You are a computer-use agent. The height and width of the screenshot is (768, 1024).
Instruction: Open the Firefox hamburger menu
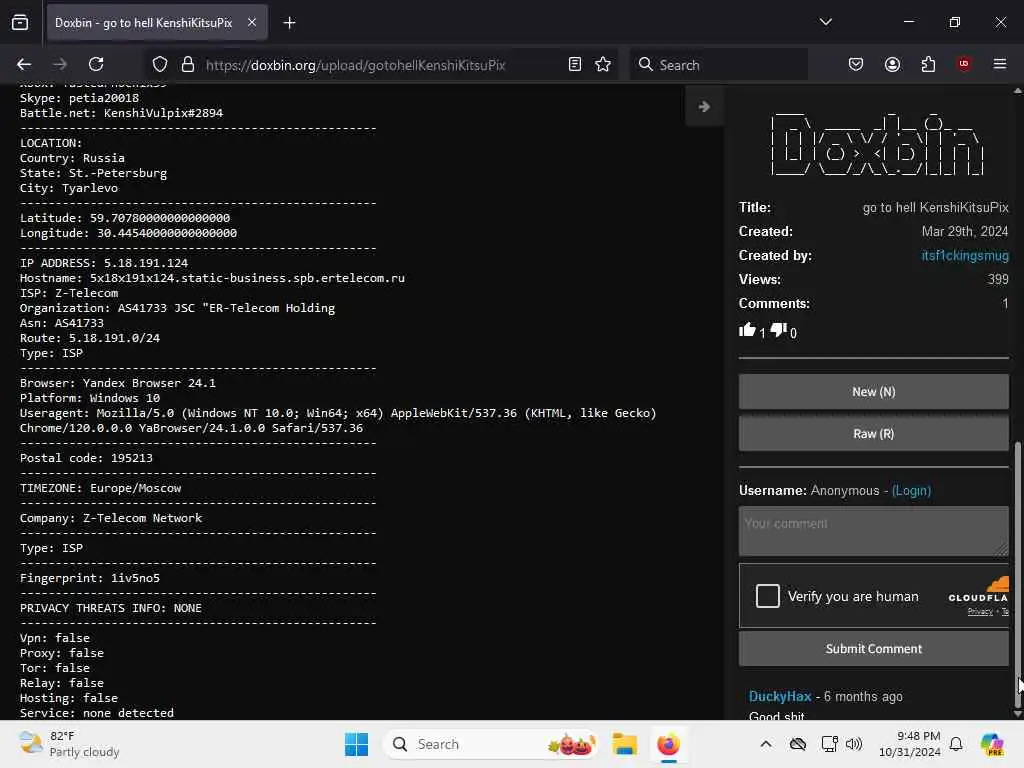pyautogui.click(x=1000, y=64)
